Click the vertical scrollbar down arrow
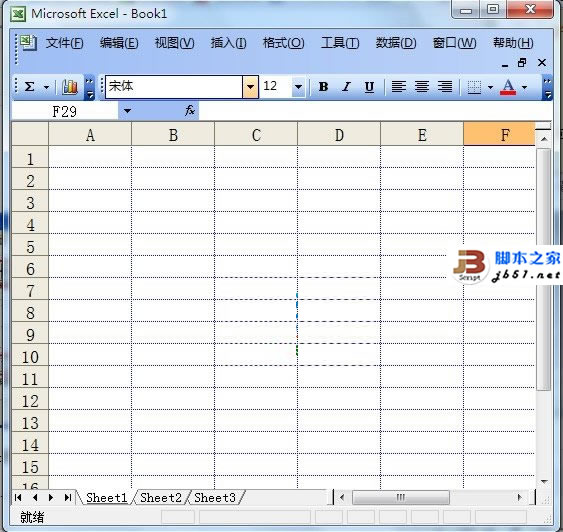 coord(544,482)
